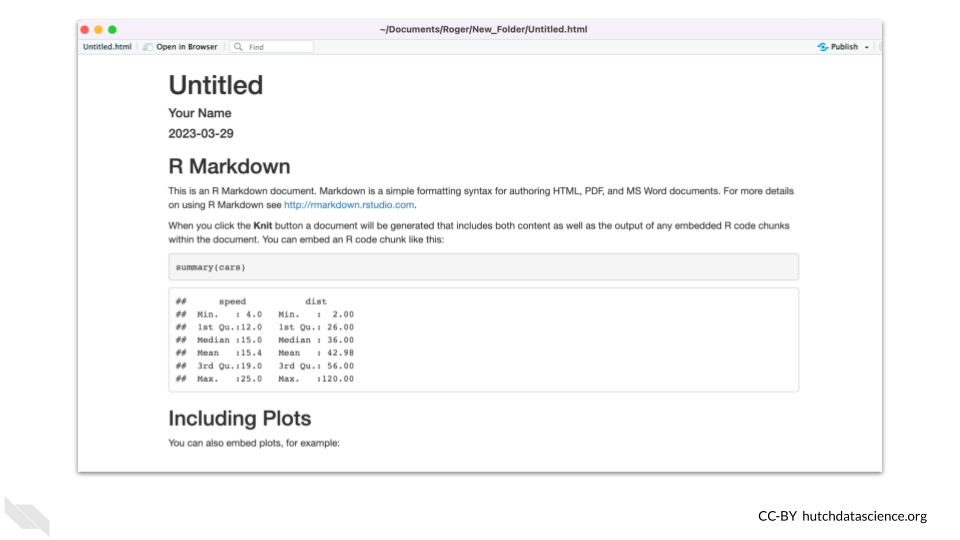Click the red close window button
The image size is (960, 540).
(85, 29)
